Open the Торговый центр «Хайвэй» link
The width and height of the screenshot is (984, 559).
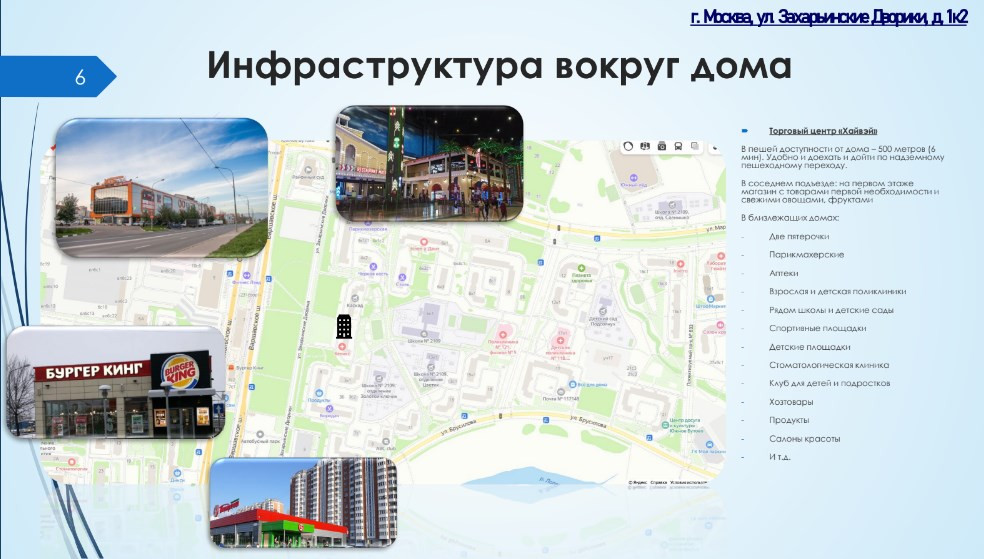point(823,131)
